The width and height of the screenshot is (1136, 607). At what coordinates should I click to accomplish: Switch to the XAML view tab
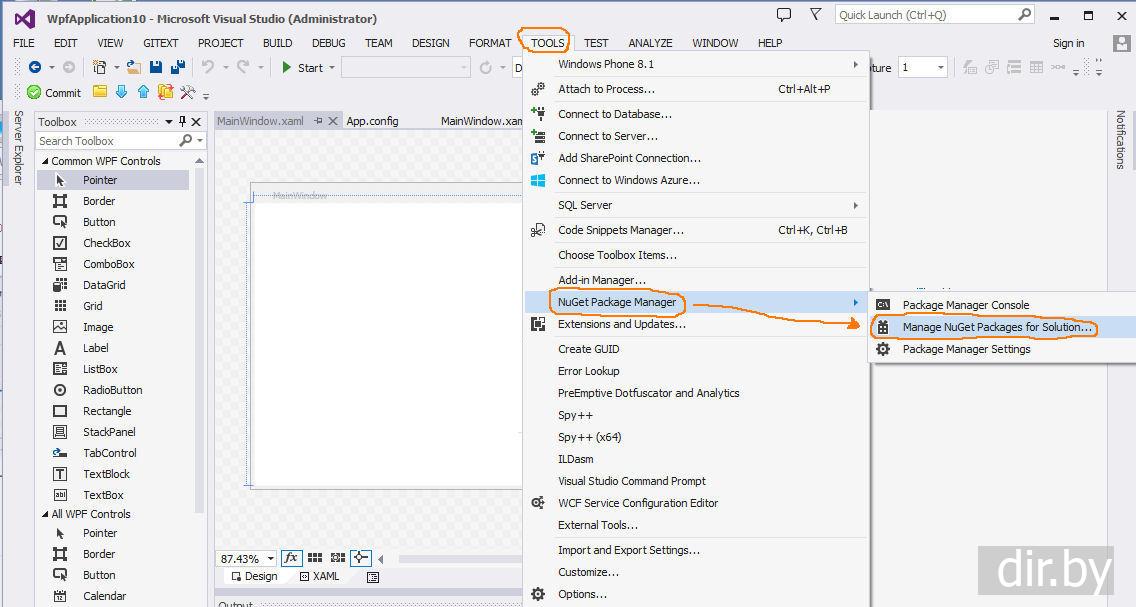[319, 576]
